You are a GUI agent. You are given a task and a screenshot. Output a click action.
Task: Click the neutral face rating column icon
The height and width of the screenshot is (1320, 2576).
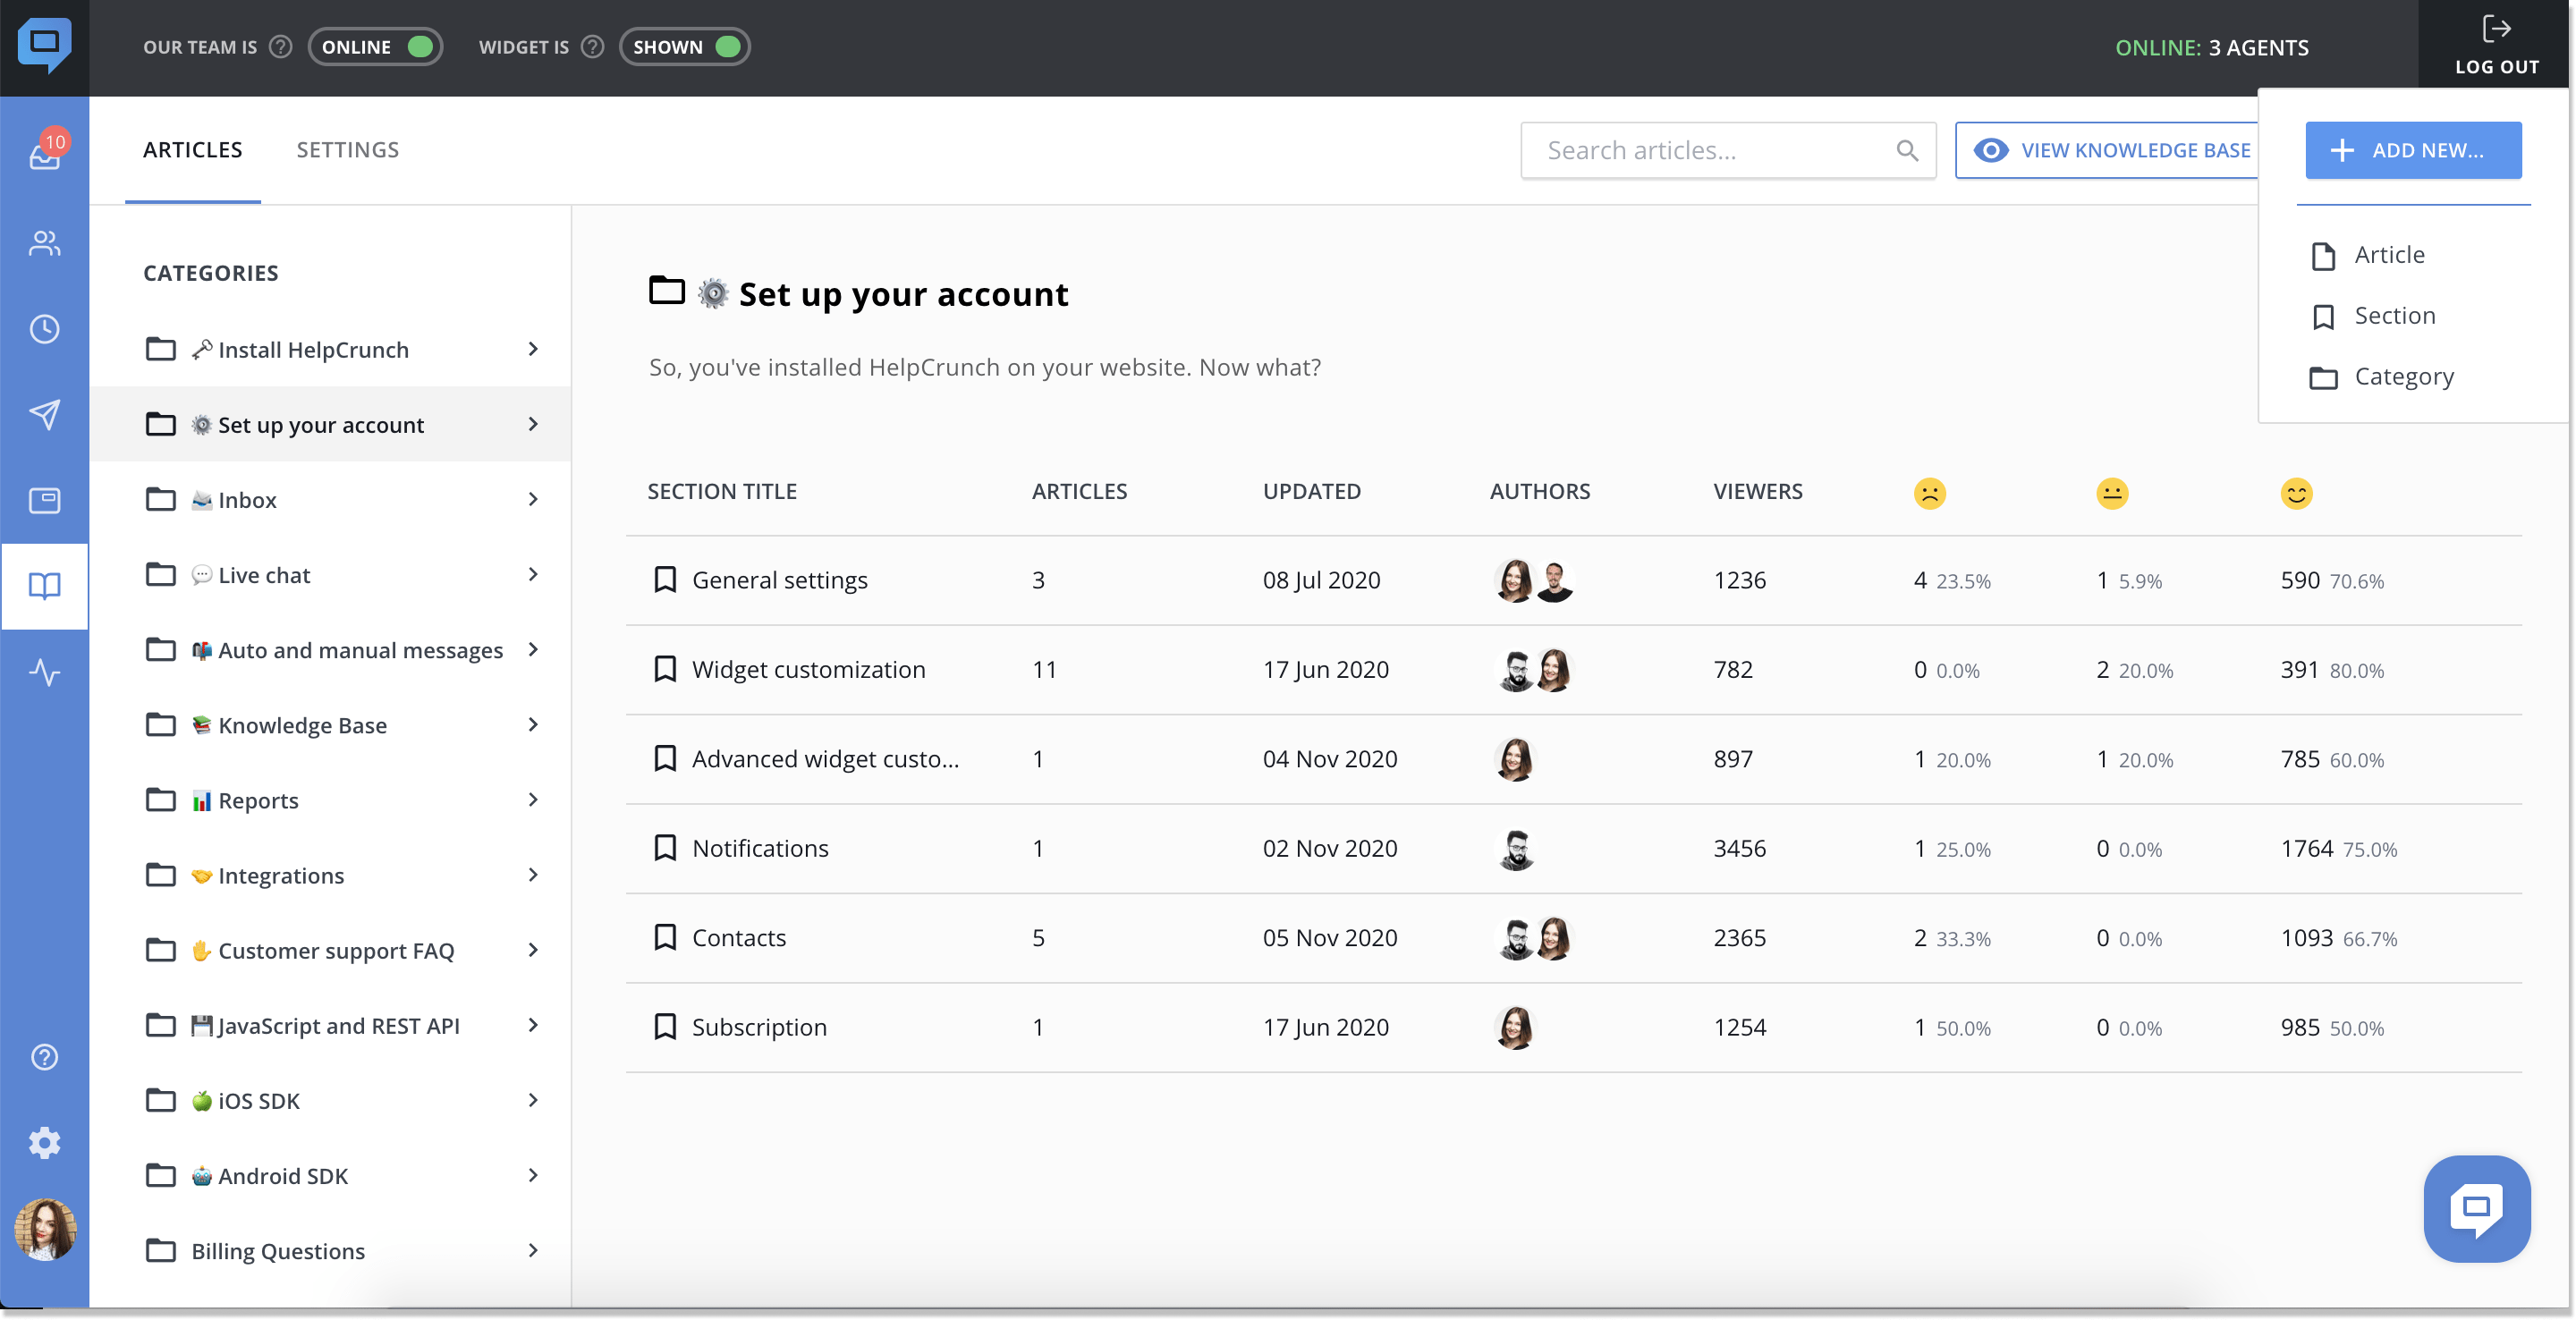coord(2112,493)
